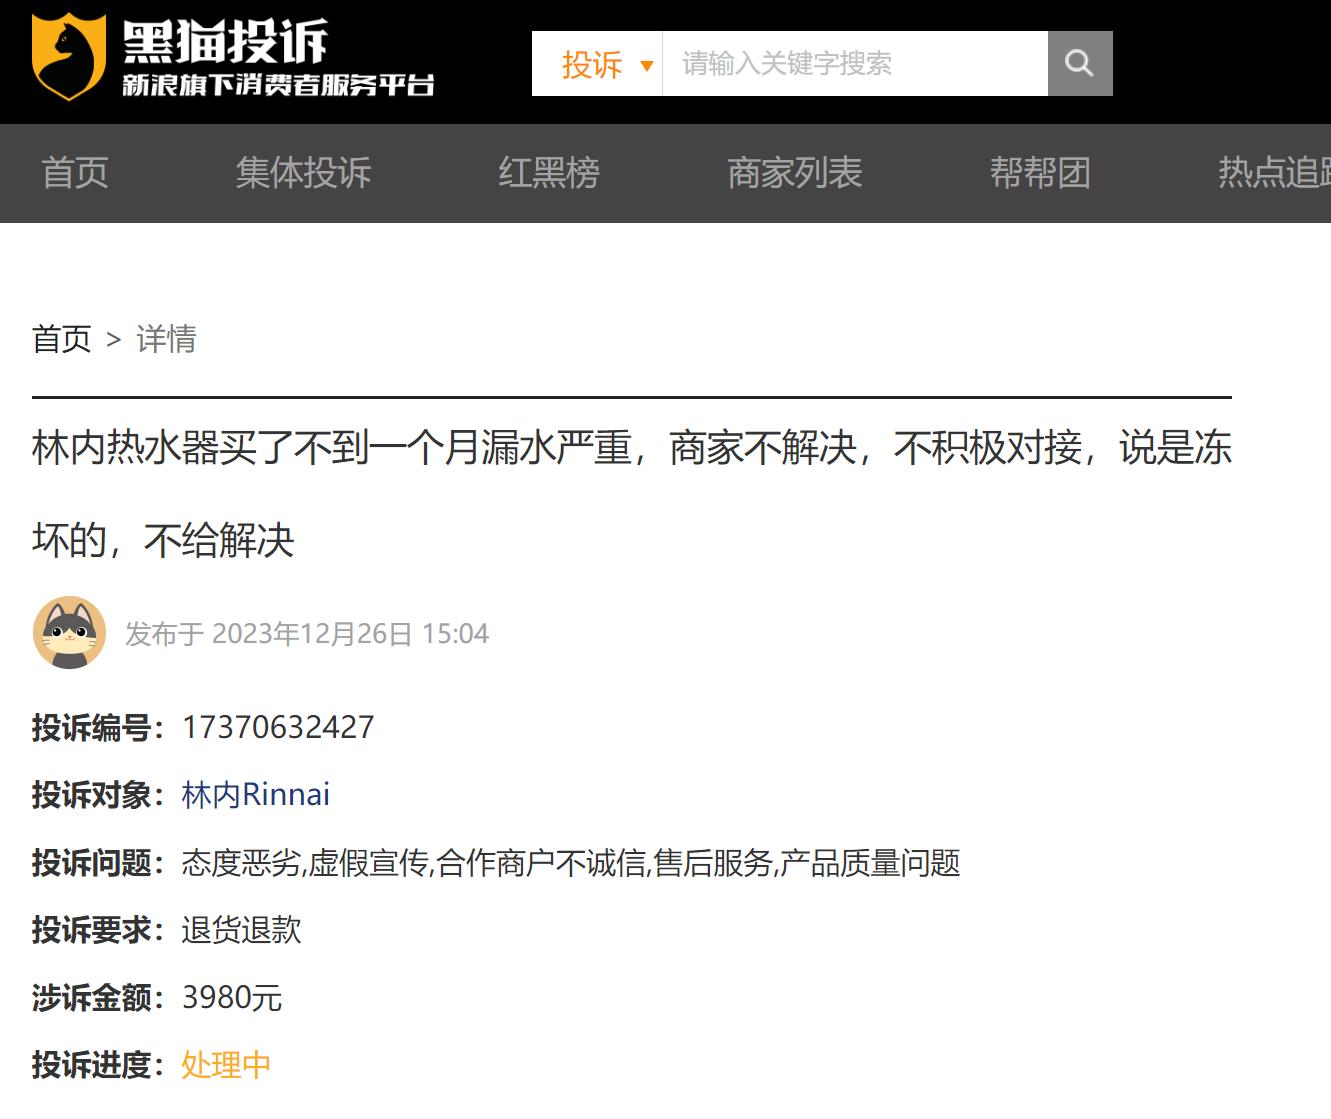Open the 林内Rinnai complaint target link

tap(254, 795)
